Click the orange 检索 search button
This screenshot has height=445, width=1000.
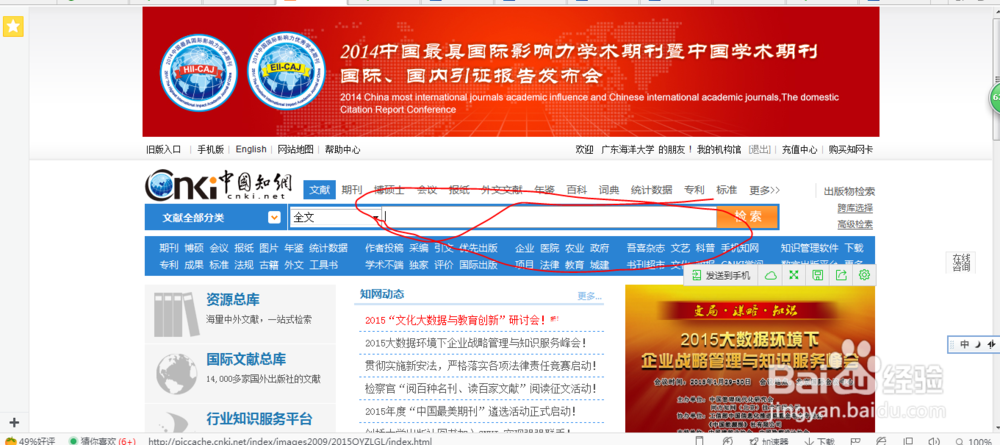[x=747, y=217]
